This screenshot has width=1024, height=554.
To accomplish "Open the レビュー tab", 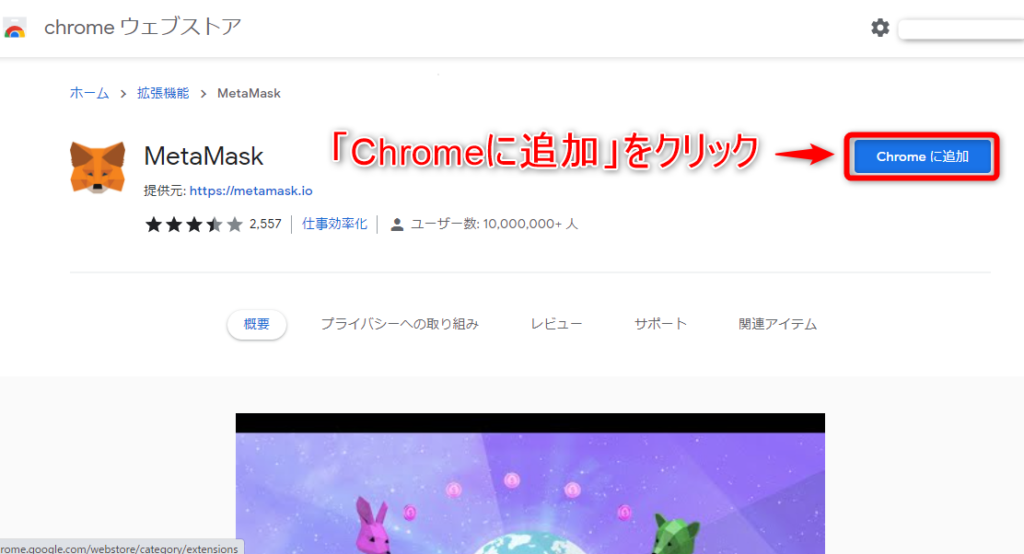I will [x=556, y=324].
